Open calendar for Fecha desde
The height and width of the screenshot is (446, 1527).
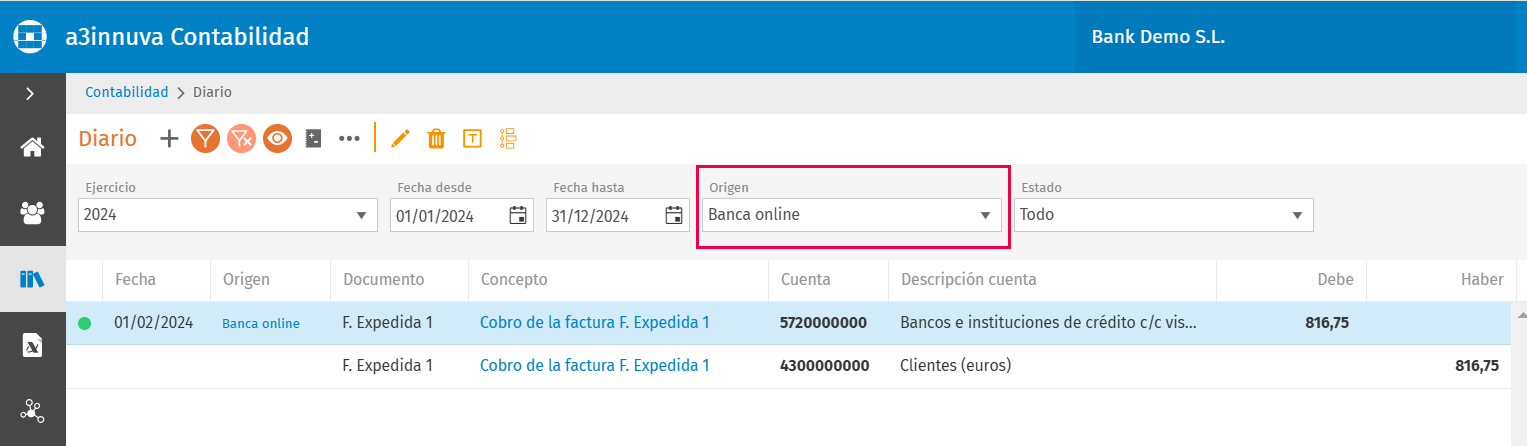coord(517,214)
